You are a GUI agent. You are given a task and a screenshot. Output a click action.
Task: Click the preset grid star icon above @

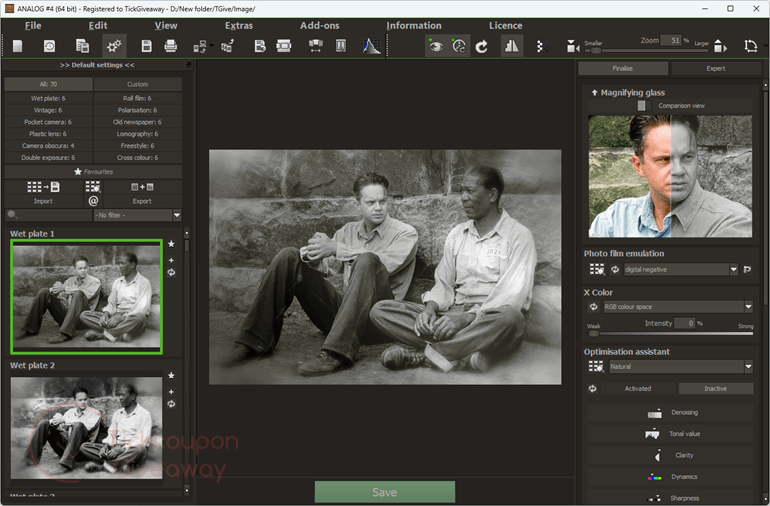coord(93,187)
